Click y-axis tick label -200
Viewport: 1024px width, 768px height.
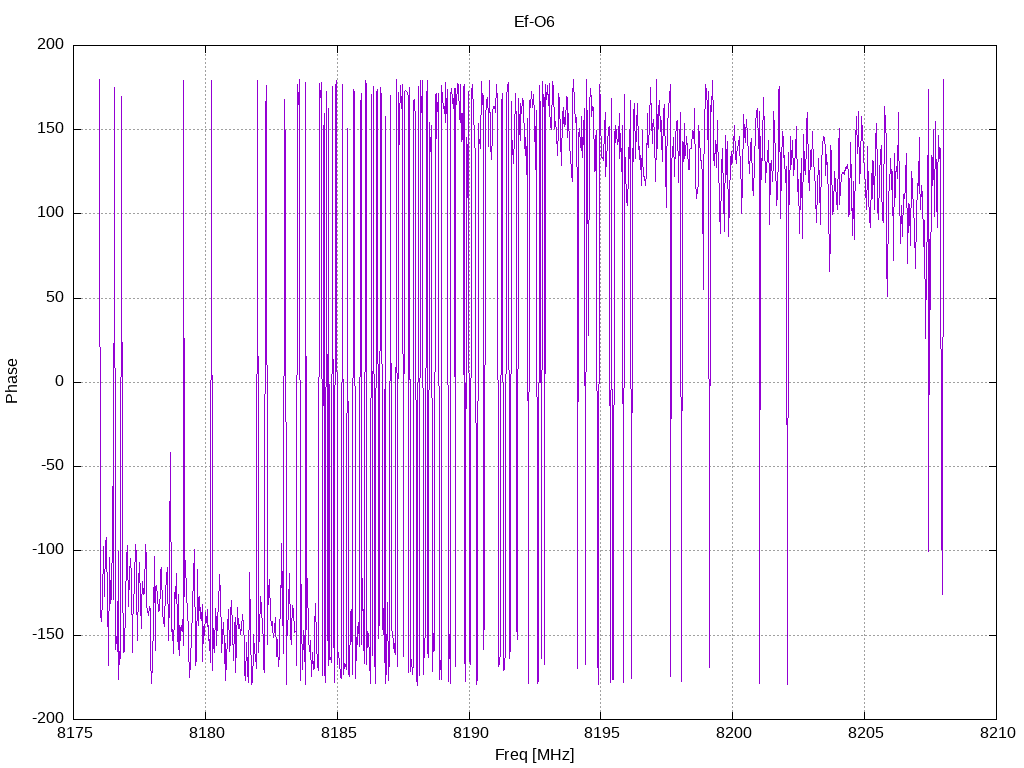(48, 718)
